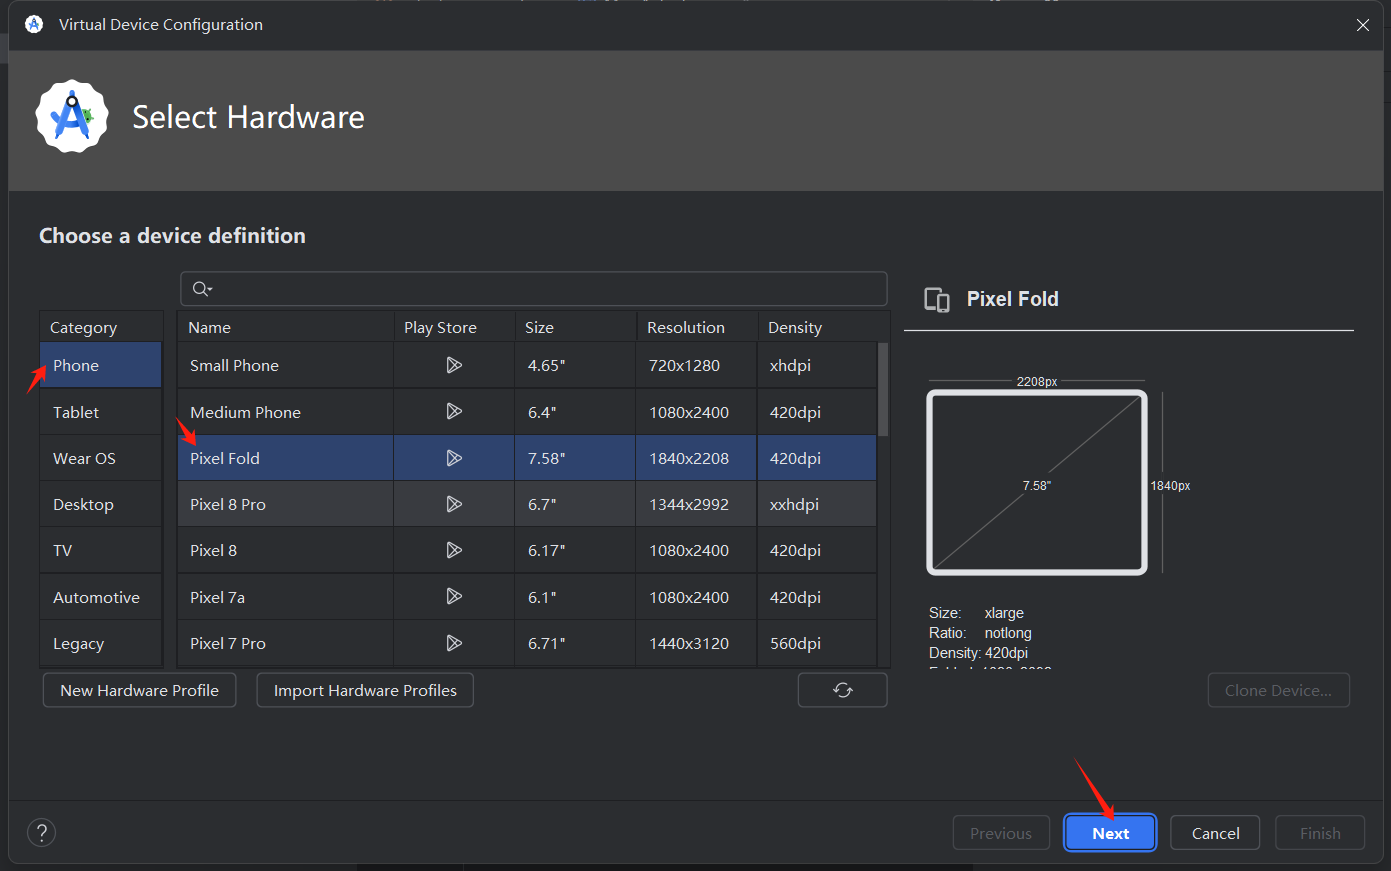The image size is (1391, 871).
Task: Close the Virtual Device Configuration window
Action: [1363, 25]
